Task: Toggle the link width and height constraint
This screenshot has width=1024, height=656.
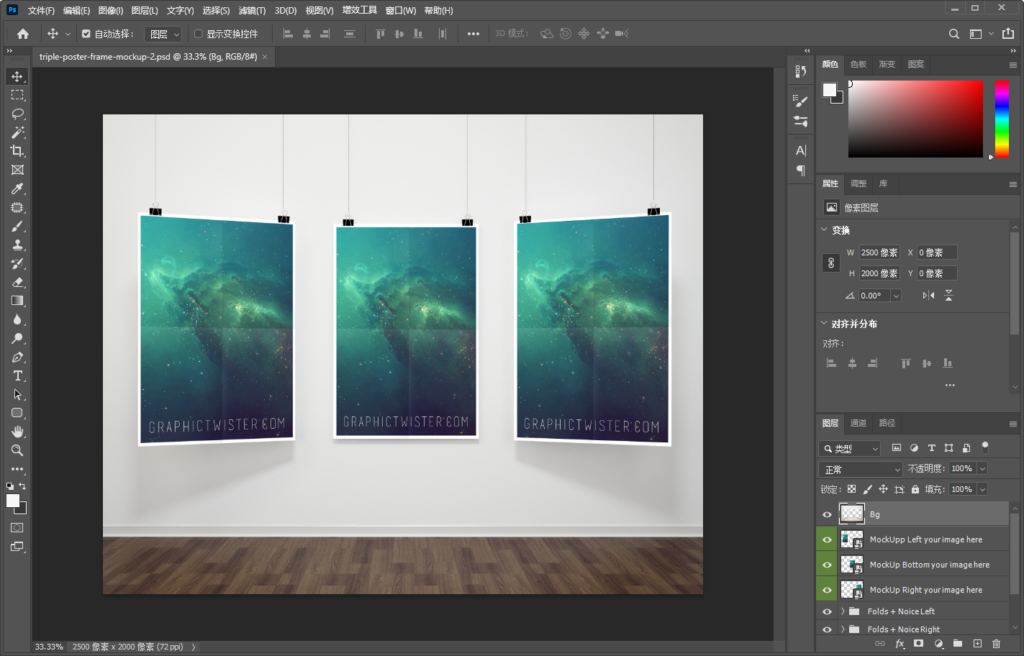Action: point(831,263)
